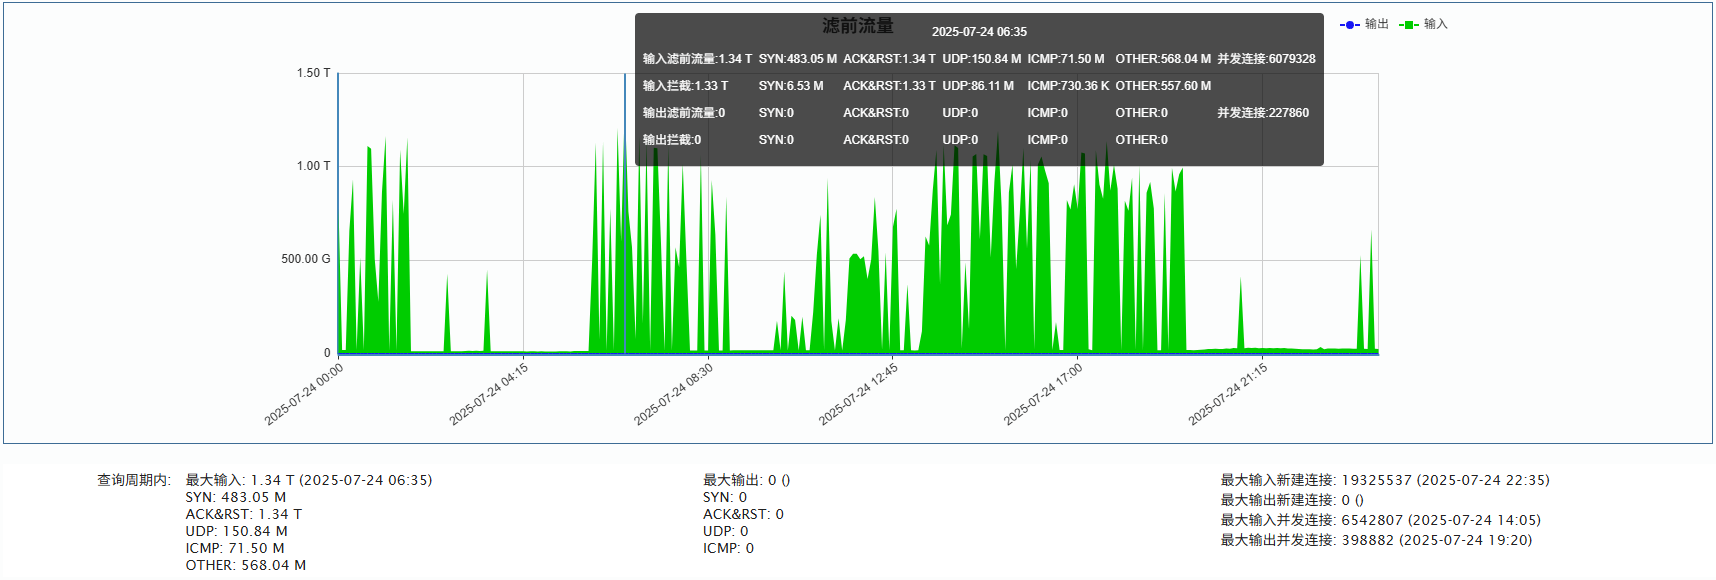Click the 1.50 T y-axis label
The width and height of the screenshot is (1716, 580).
313,73
